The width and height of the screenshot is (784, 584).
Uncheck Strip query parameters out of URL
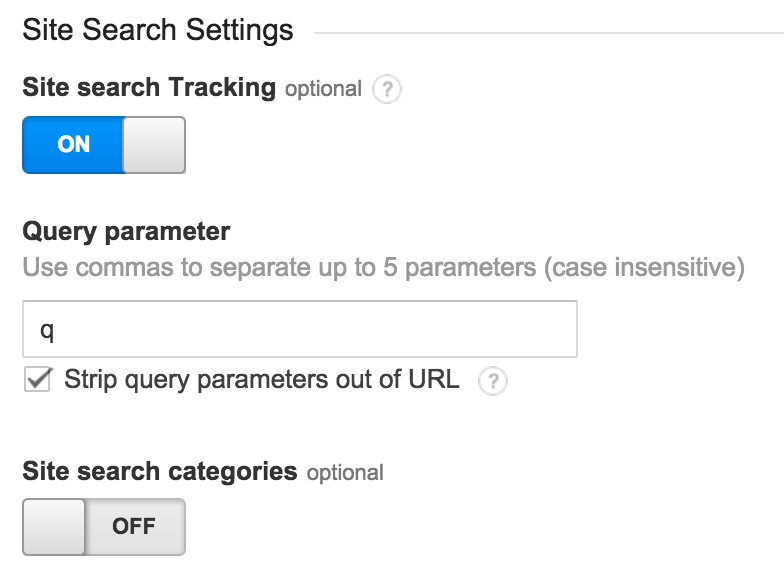point(38,380)
